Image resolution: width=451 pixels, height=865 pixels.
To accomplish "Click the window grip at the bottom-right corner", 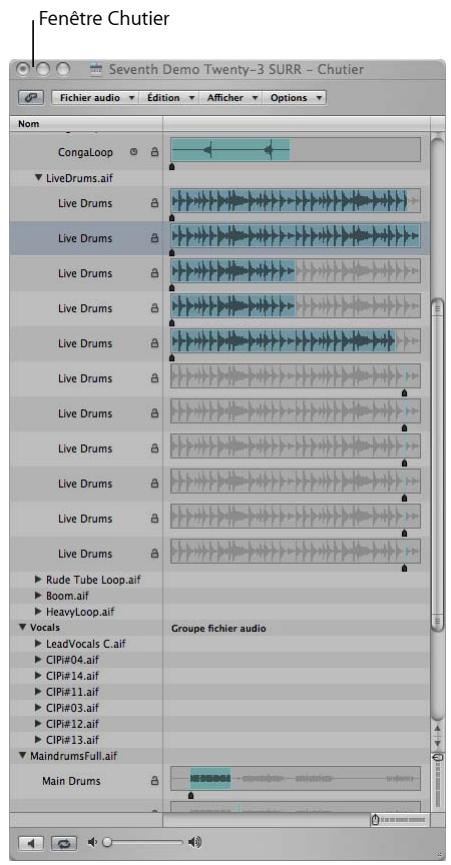I will [440, 853].
